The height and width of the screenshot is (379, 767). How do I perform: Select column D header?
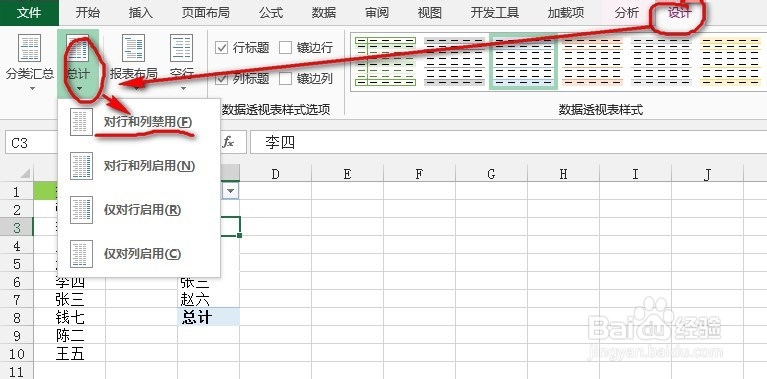pyautogui.click(x=275, y=174)
